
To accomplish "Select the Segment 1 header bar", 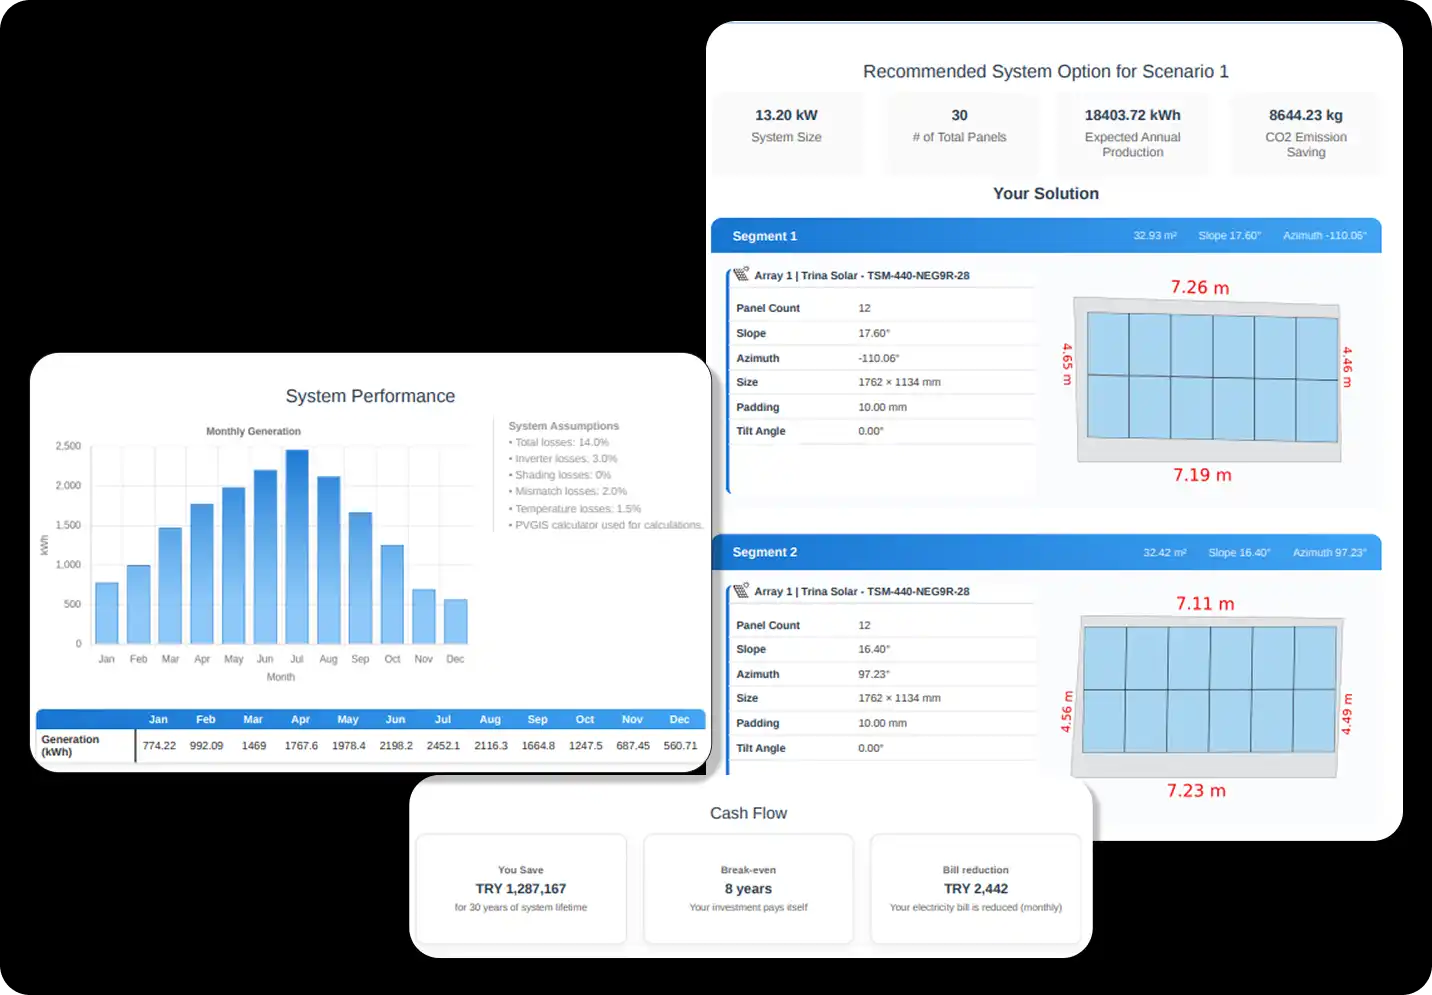I will click(1046, 236).
